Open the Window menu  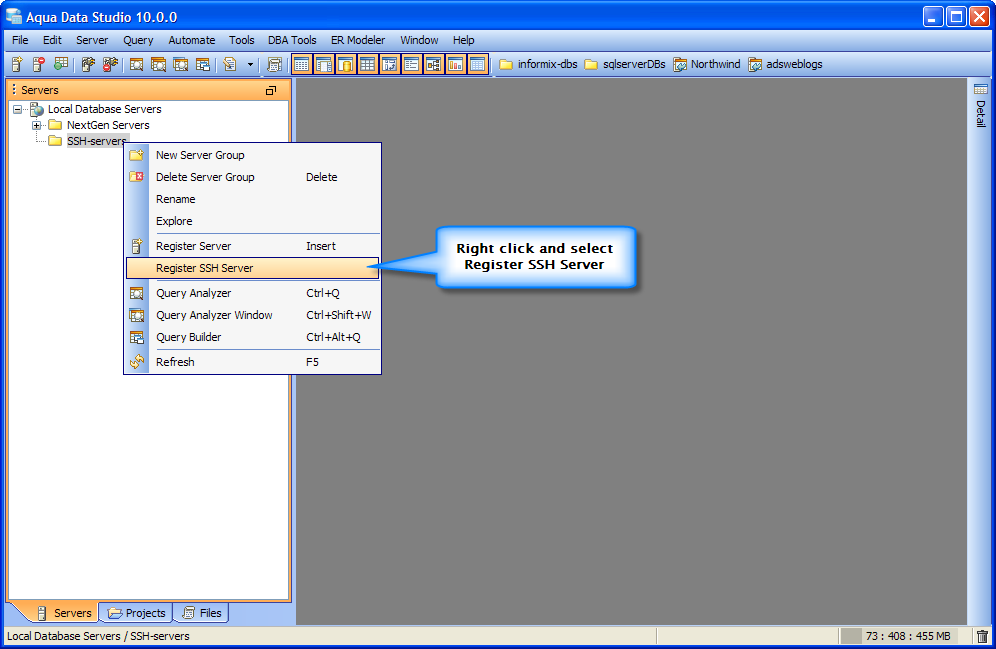tap(419, 40)
